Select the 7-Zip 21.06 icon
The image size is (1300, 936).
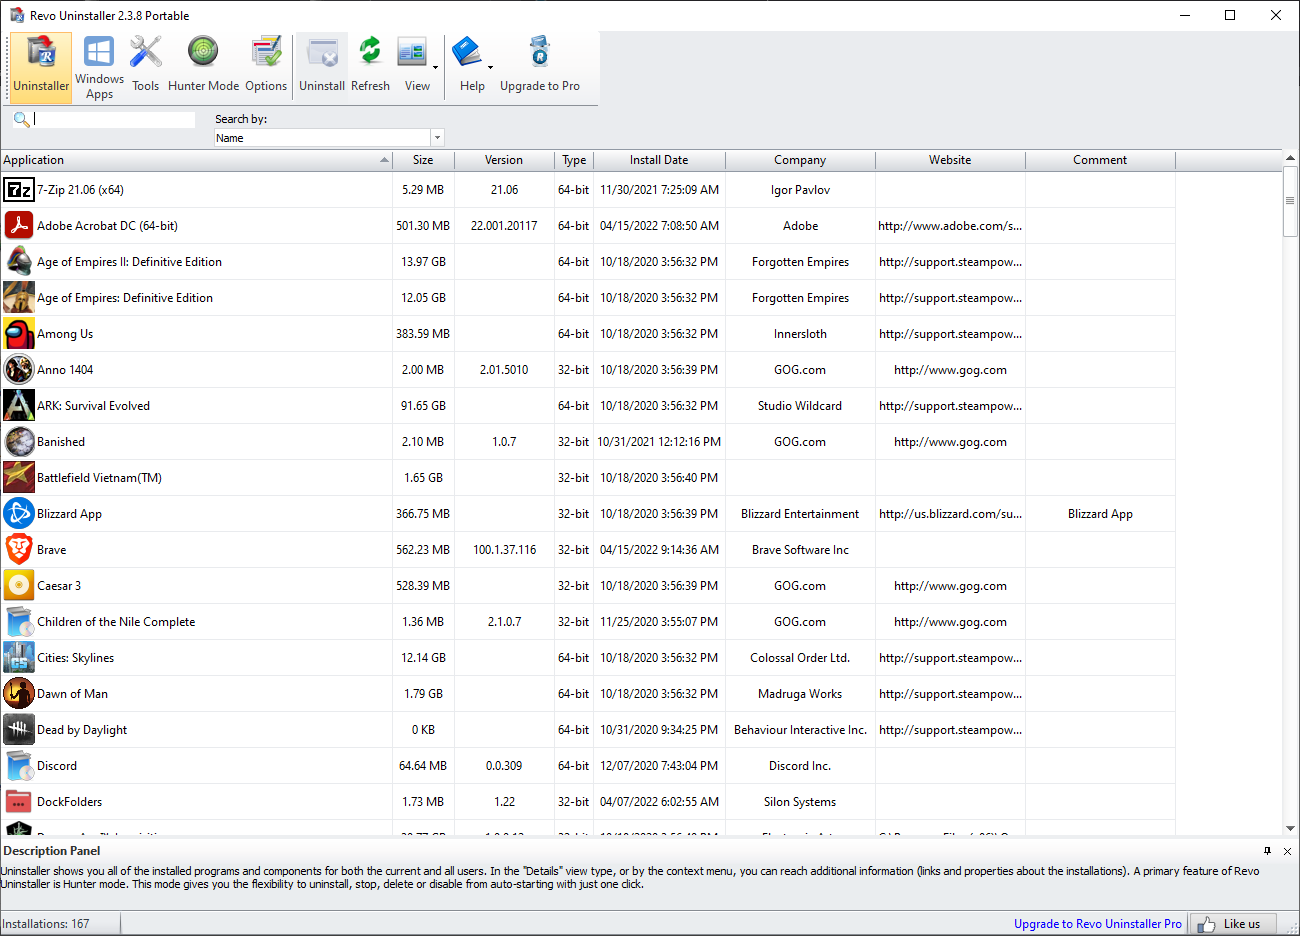click(19, 190)
